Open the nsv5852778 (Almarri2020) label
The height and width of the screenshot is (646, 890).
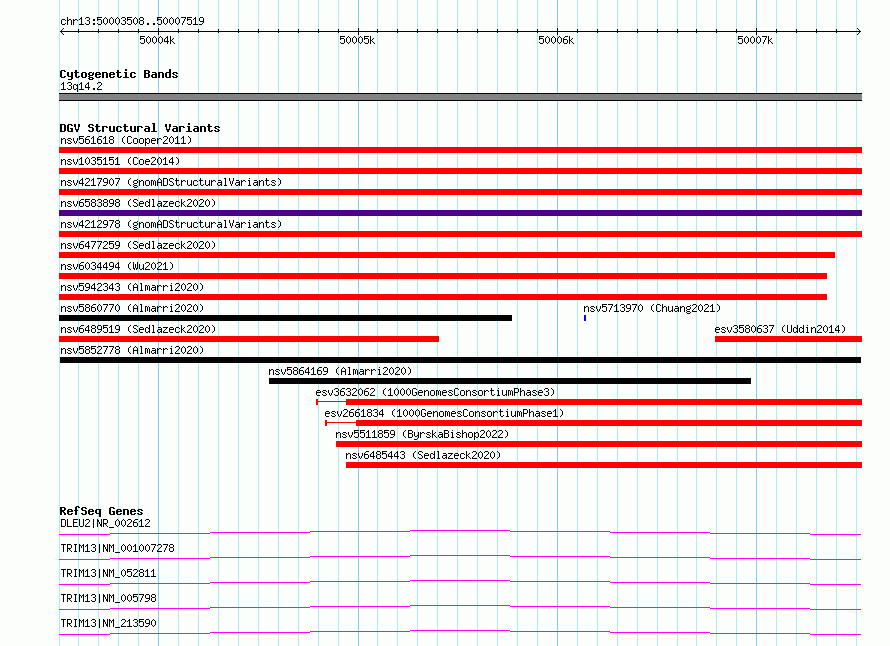[x=132, y=350]
